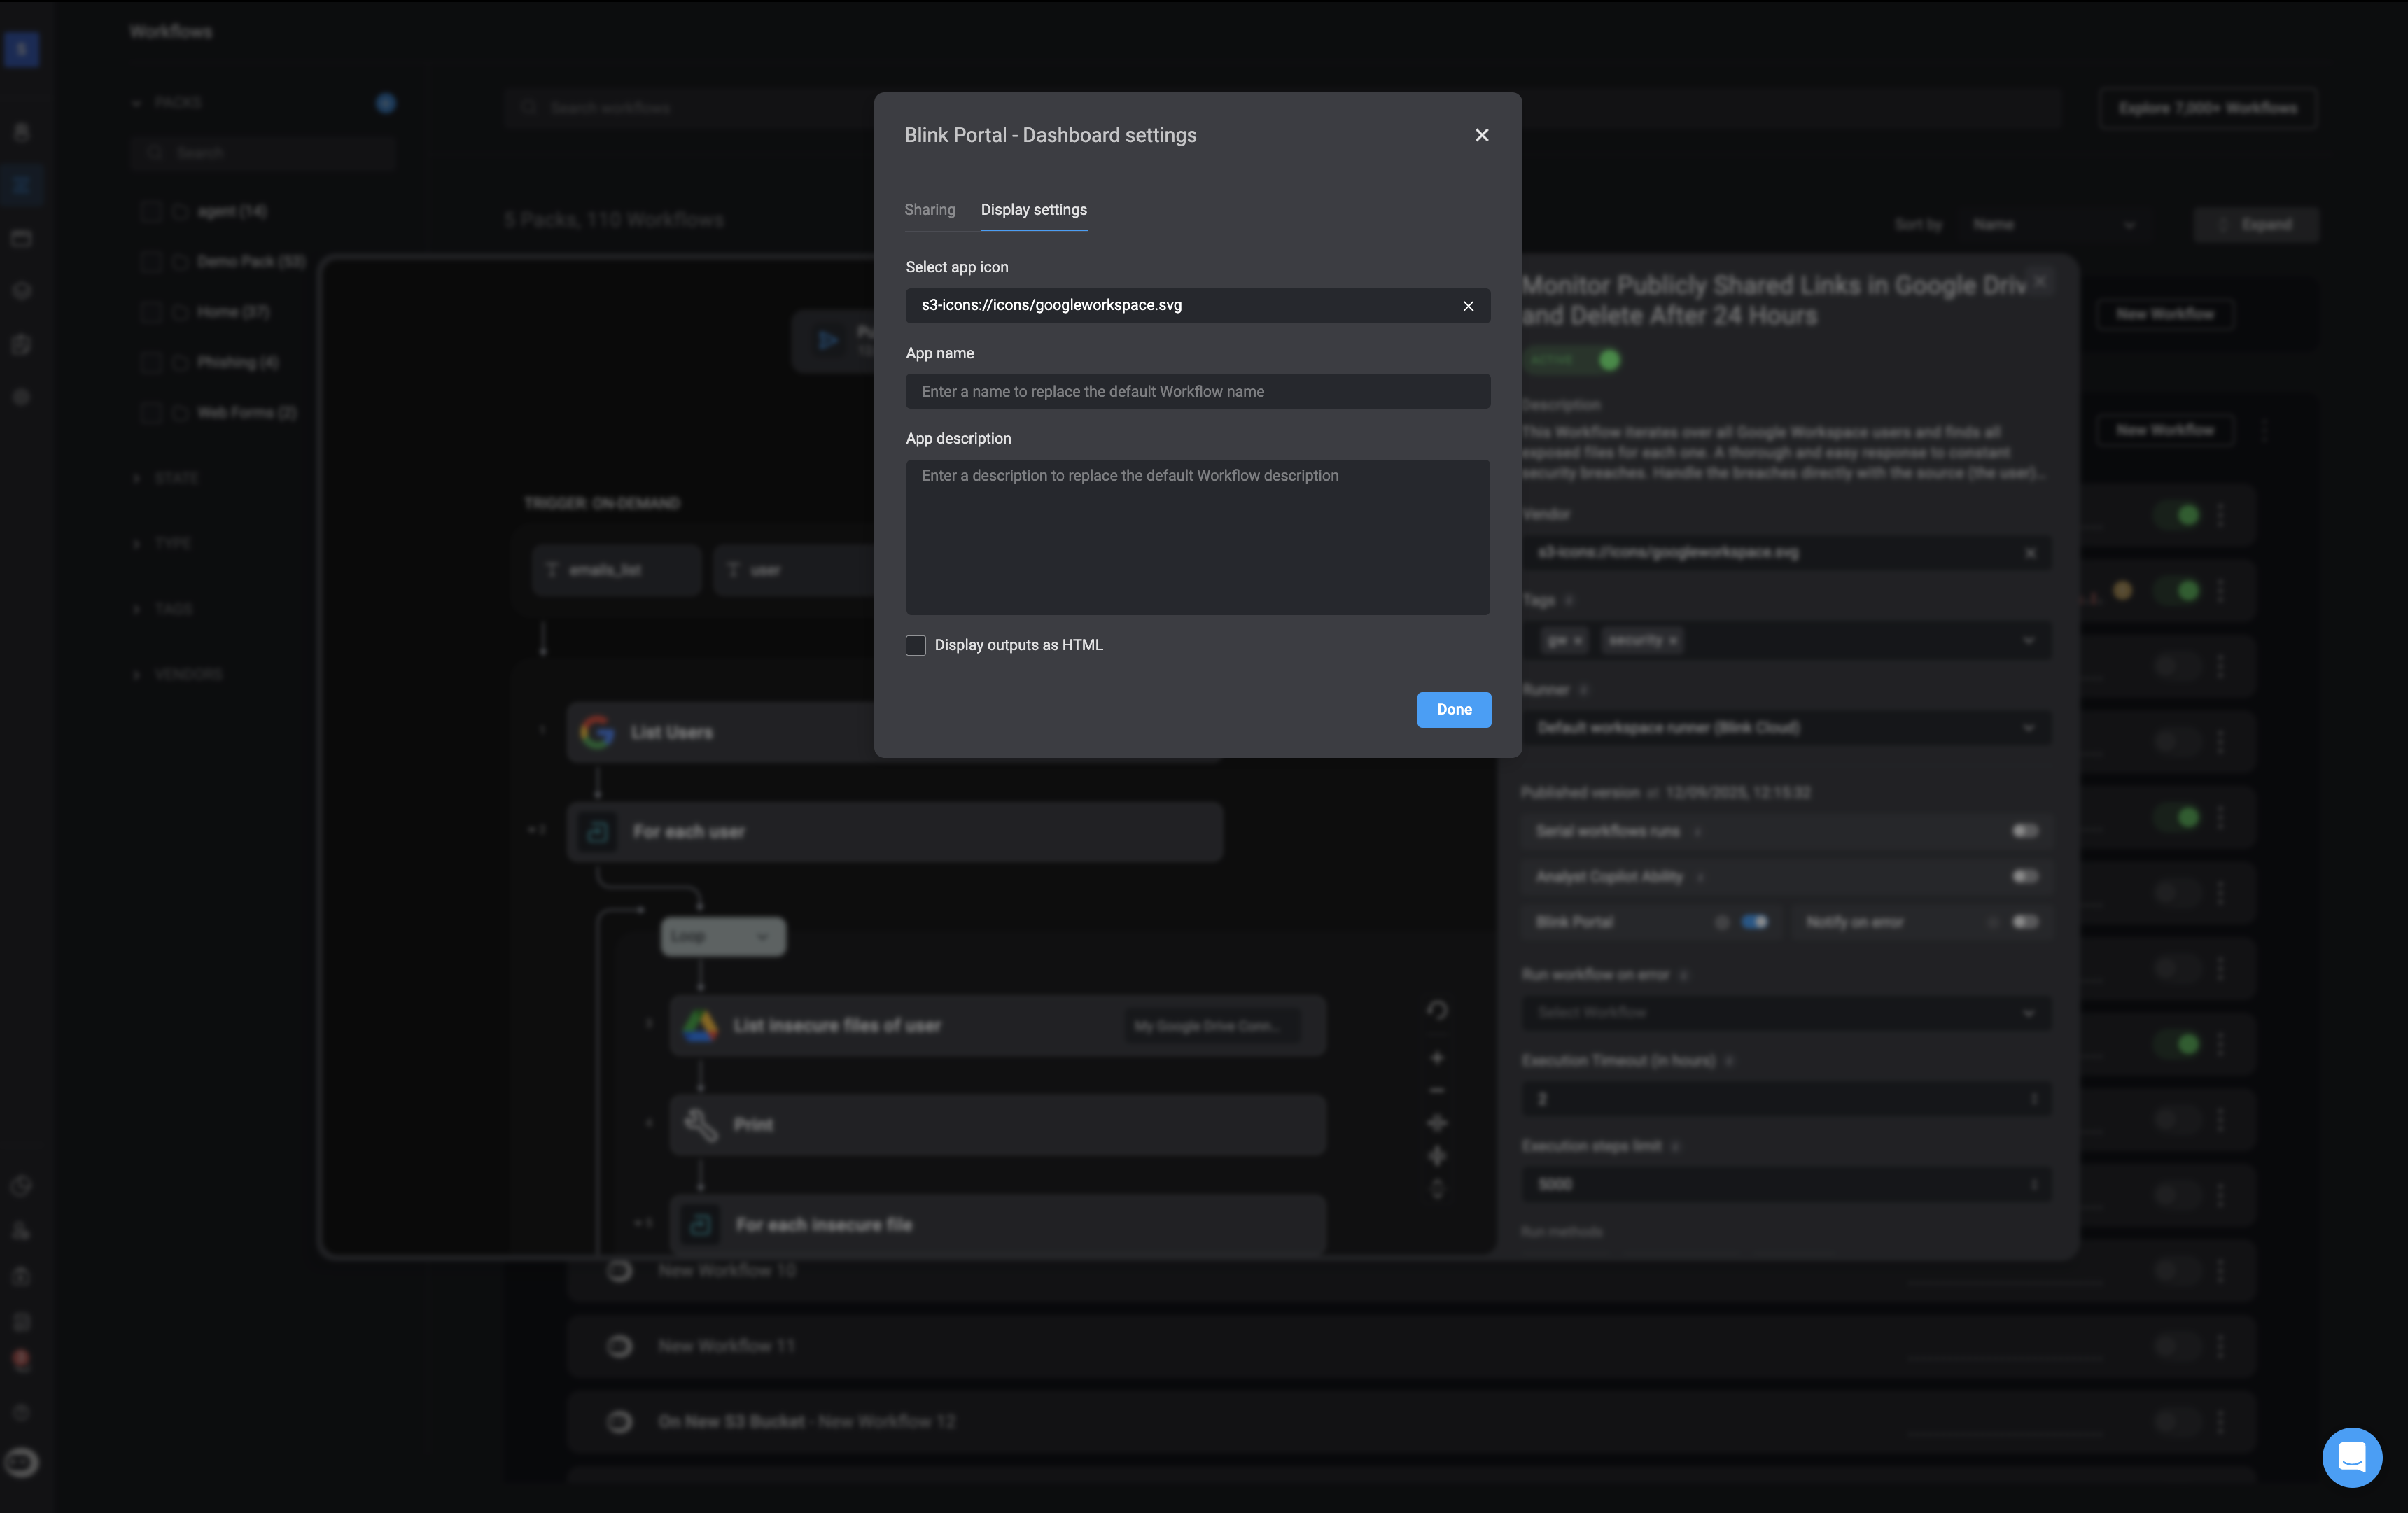Select the Display settings tab

[x=1033, y=210]
